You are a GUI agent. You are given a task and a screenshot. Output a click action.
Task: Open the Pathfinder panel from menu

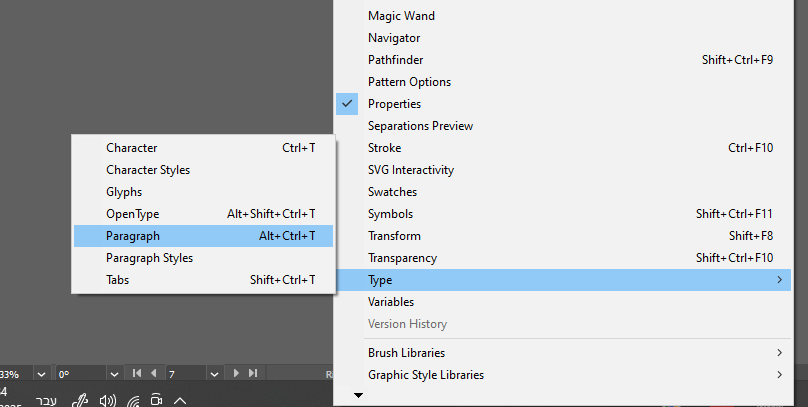(x=395, y=60)
